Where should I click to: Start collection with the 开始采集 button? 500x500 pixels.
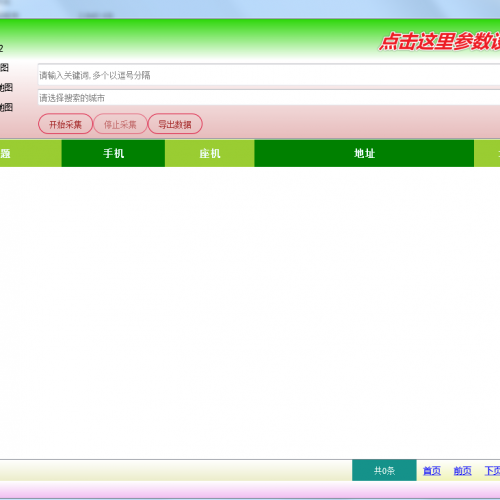(65, 124)
